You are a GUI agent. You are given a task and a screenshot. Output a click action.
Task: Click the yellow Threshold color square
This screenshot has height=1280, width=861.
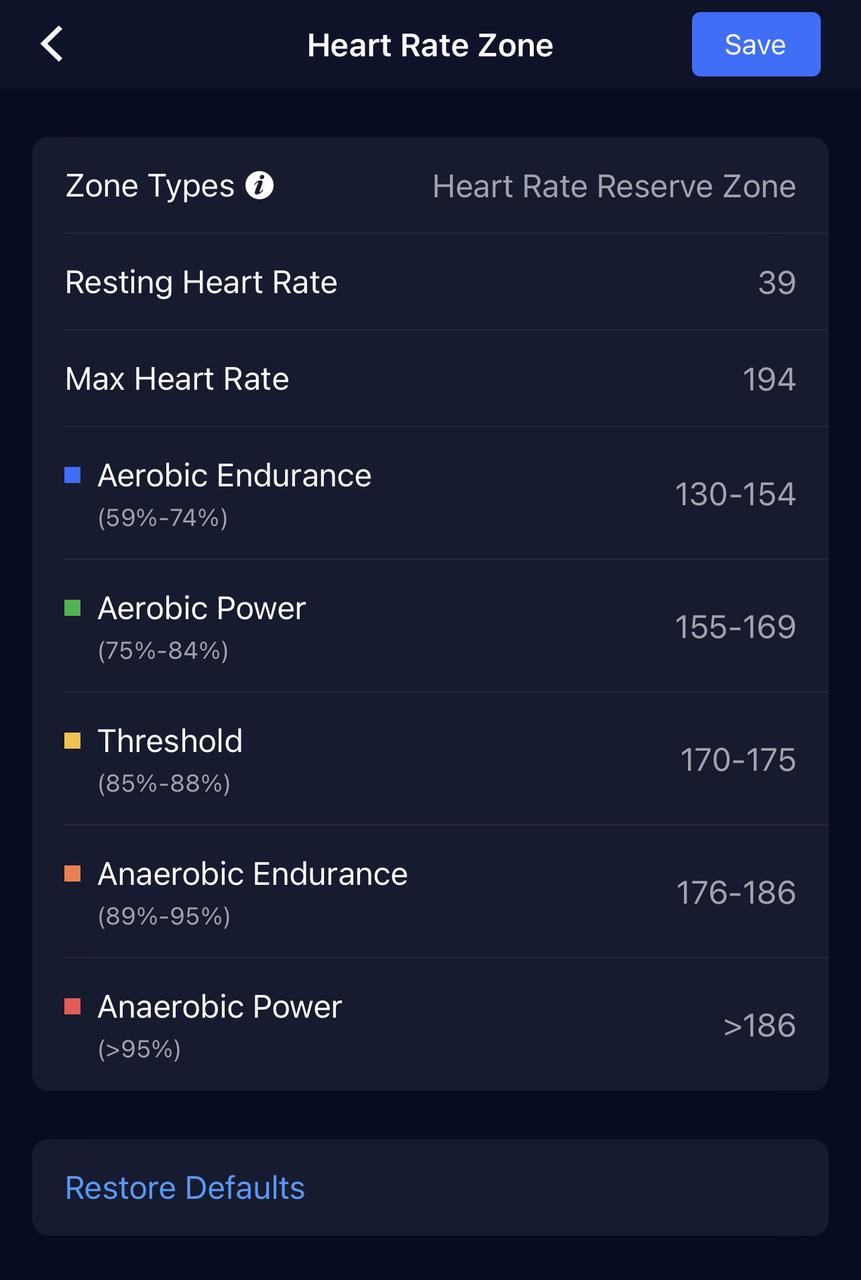pos(72,741)
